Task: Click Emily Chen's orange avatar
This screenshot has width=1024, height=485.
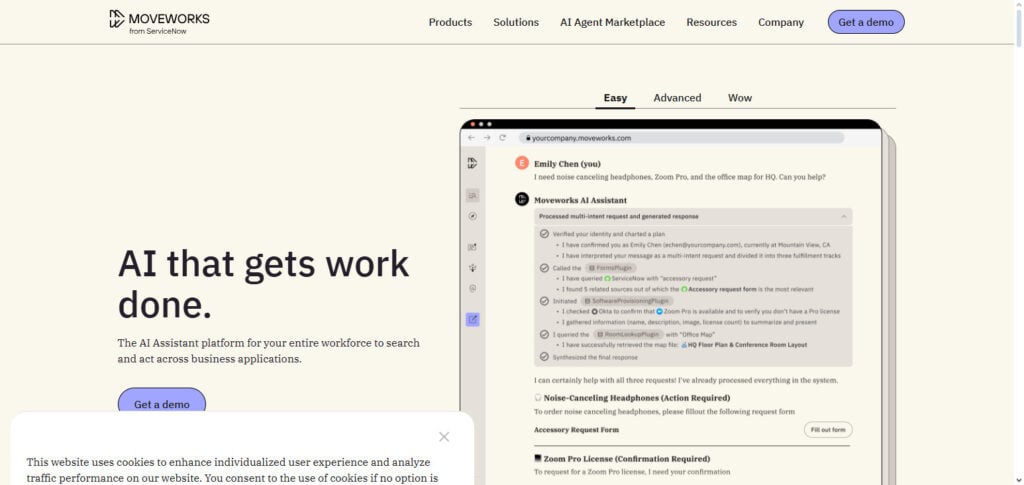Action: 522,163
